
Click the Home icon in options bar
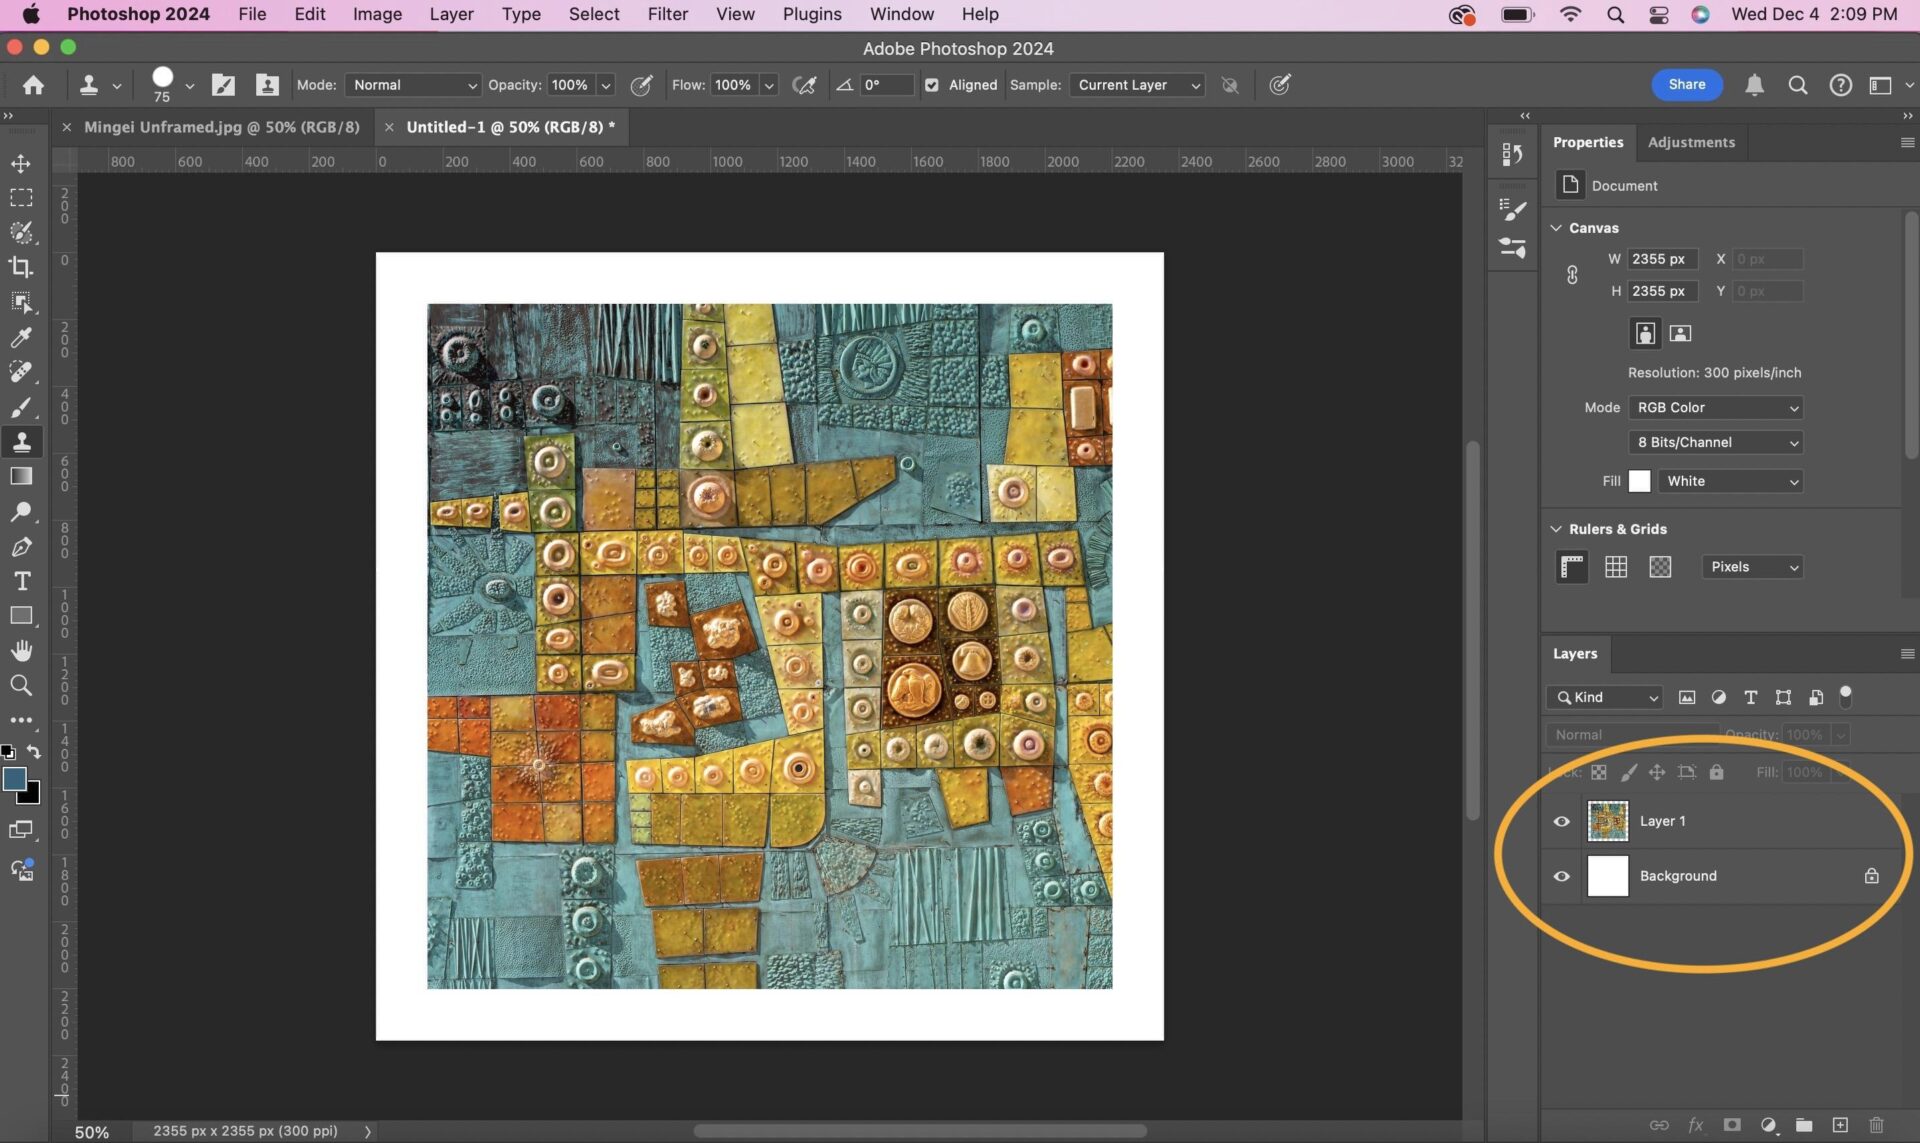coord(33,85)
